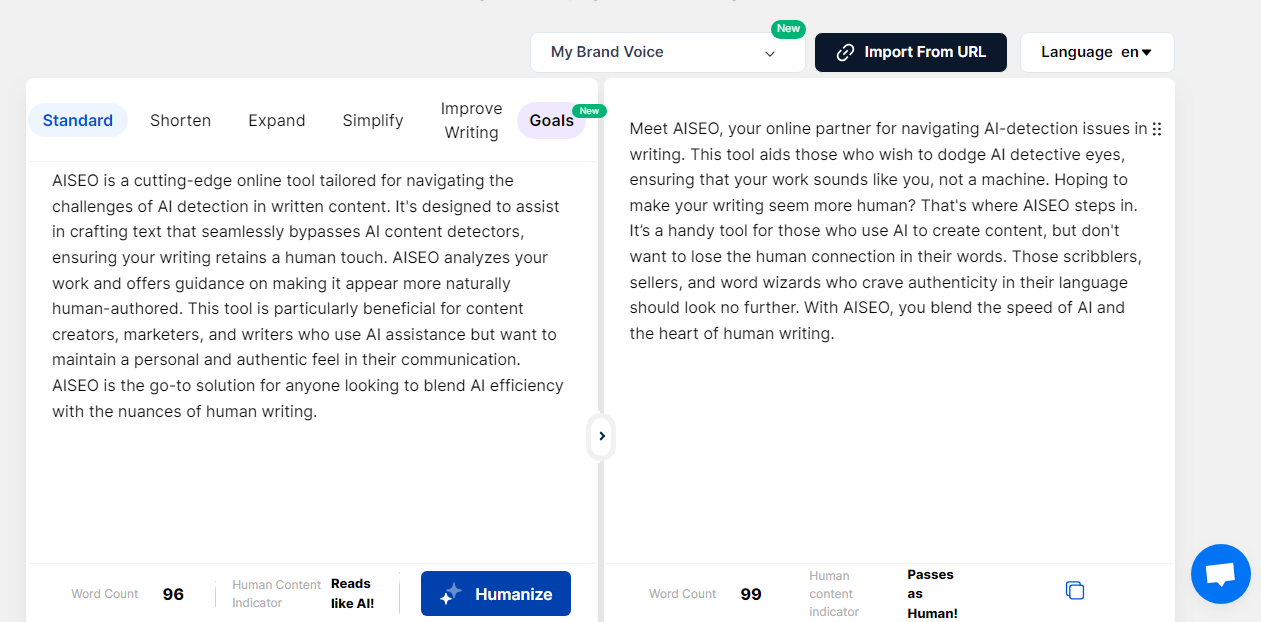Open the chat support bubble

pyautogui.click(x=1221, y=574)
